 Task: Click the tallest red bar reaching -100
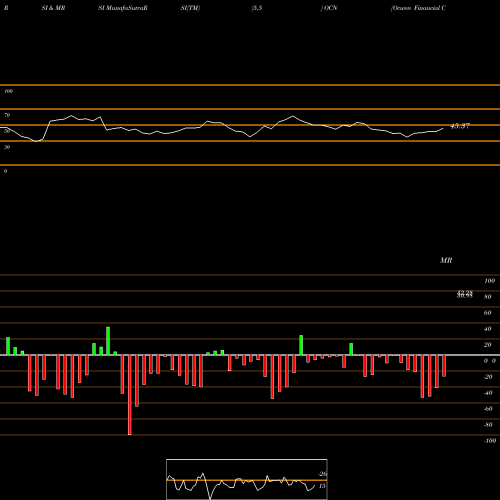coord(130,395)
